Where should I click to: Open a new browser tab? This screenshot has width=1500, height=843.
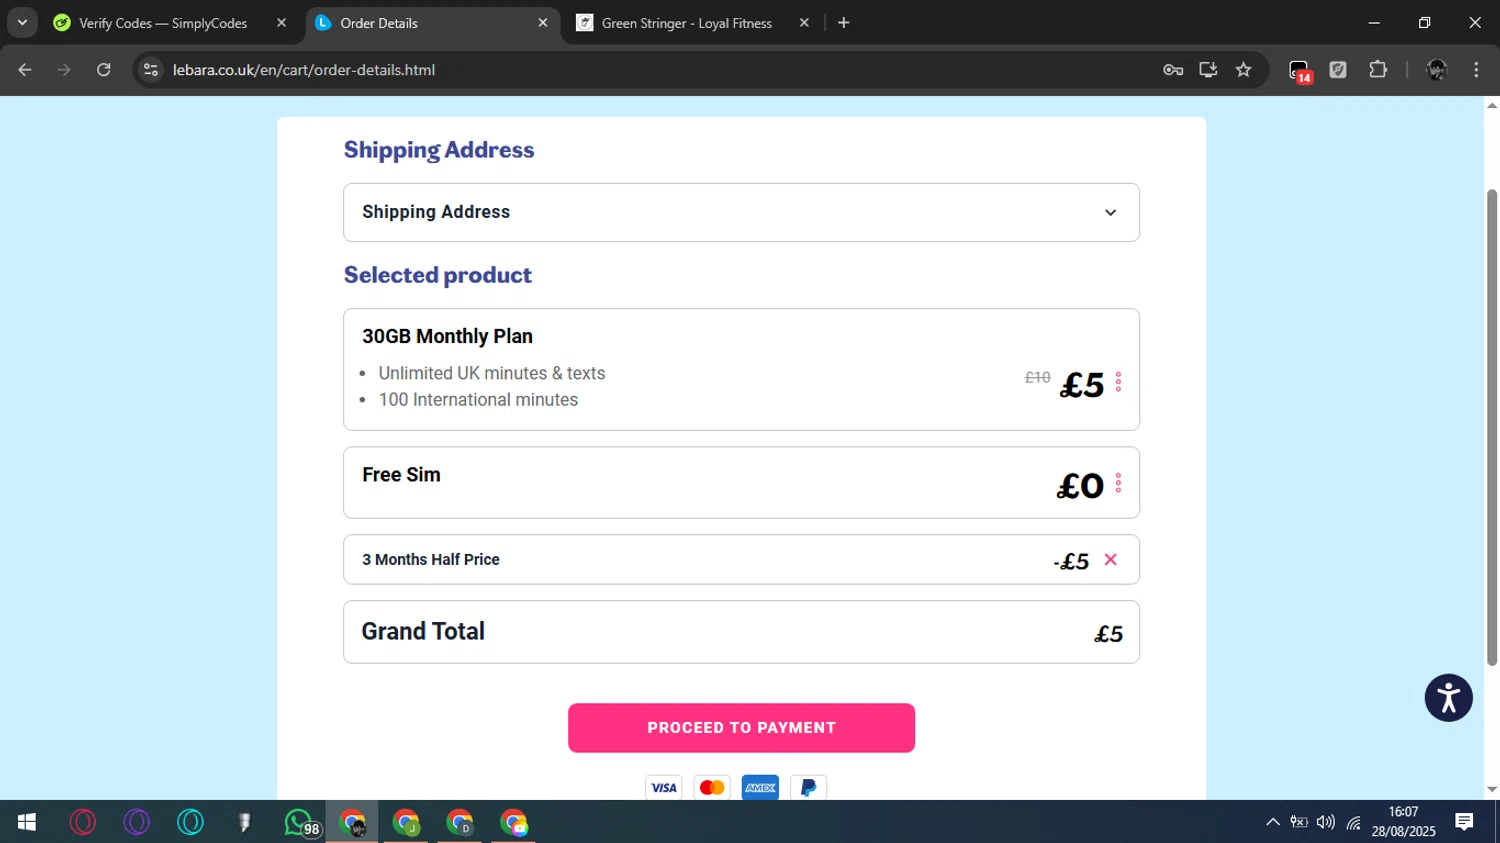[844, 23]
